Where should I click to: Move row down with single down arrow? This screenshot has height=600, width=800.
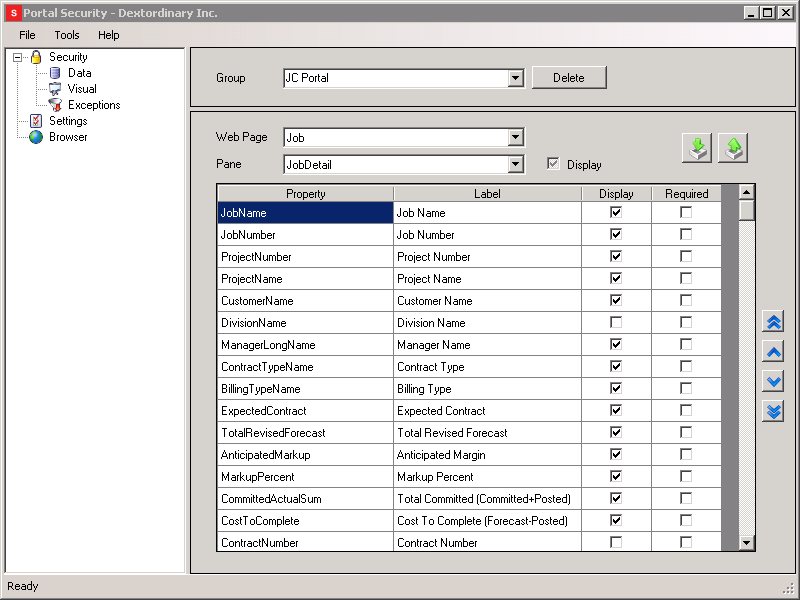pos(773,382)
